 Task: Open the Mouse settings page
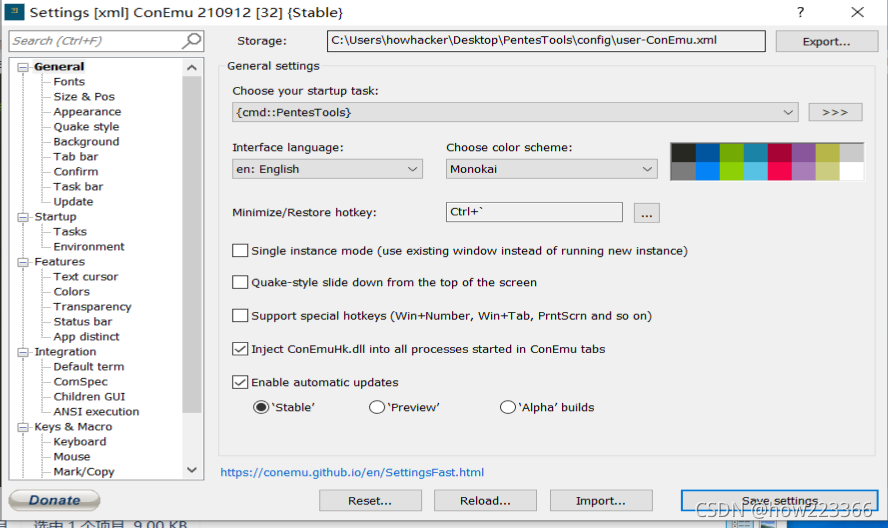[72, 457]
